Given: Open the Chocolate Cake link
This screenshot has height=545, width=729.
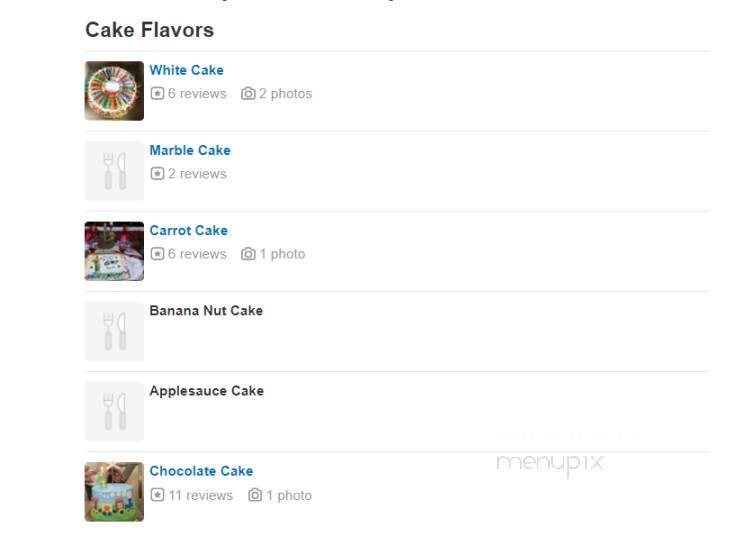Looking at the screenshot, I should click(x=201, y=471).
